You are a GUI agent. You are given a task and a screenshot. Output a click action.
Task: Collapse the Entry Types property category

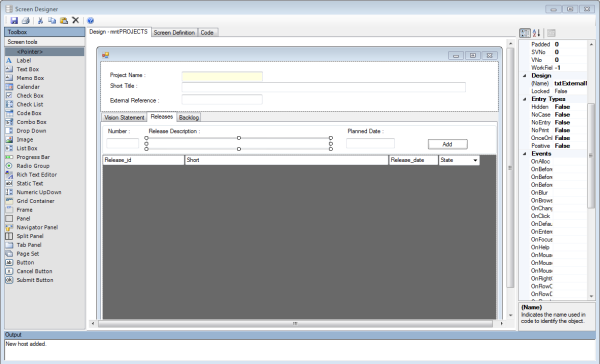pyautogui.click(x=525, y=99)
